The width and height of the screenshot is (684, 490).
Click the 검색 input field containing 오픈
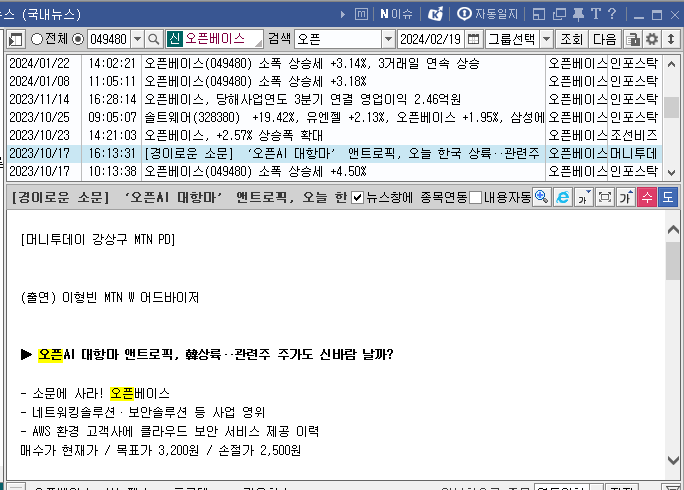click(x=339, y=39)
